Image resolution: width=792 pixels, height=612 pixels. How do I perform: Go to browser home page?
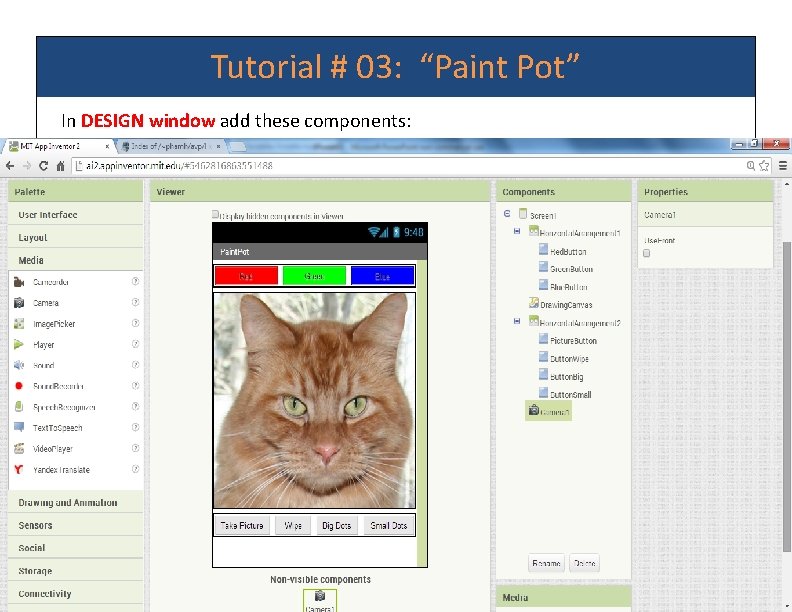pyautogui.click(x=60, y=166)
